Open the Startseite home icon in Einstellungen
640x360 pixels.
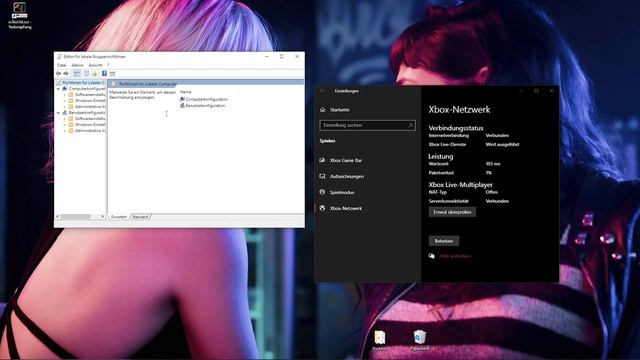coord(323,109)
